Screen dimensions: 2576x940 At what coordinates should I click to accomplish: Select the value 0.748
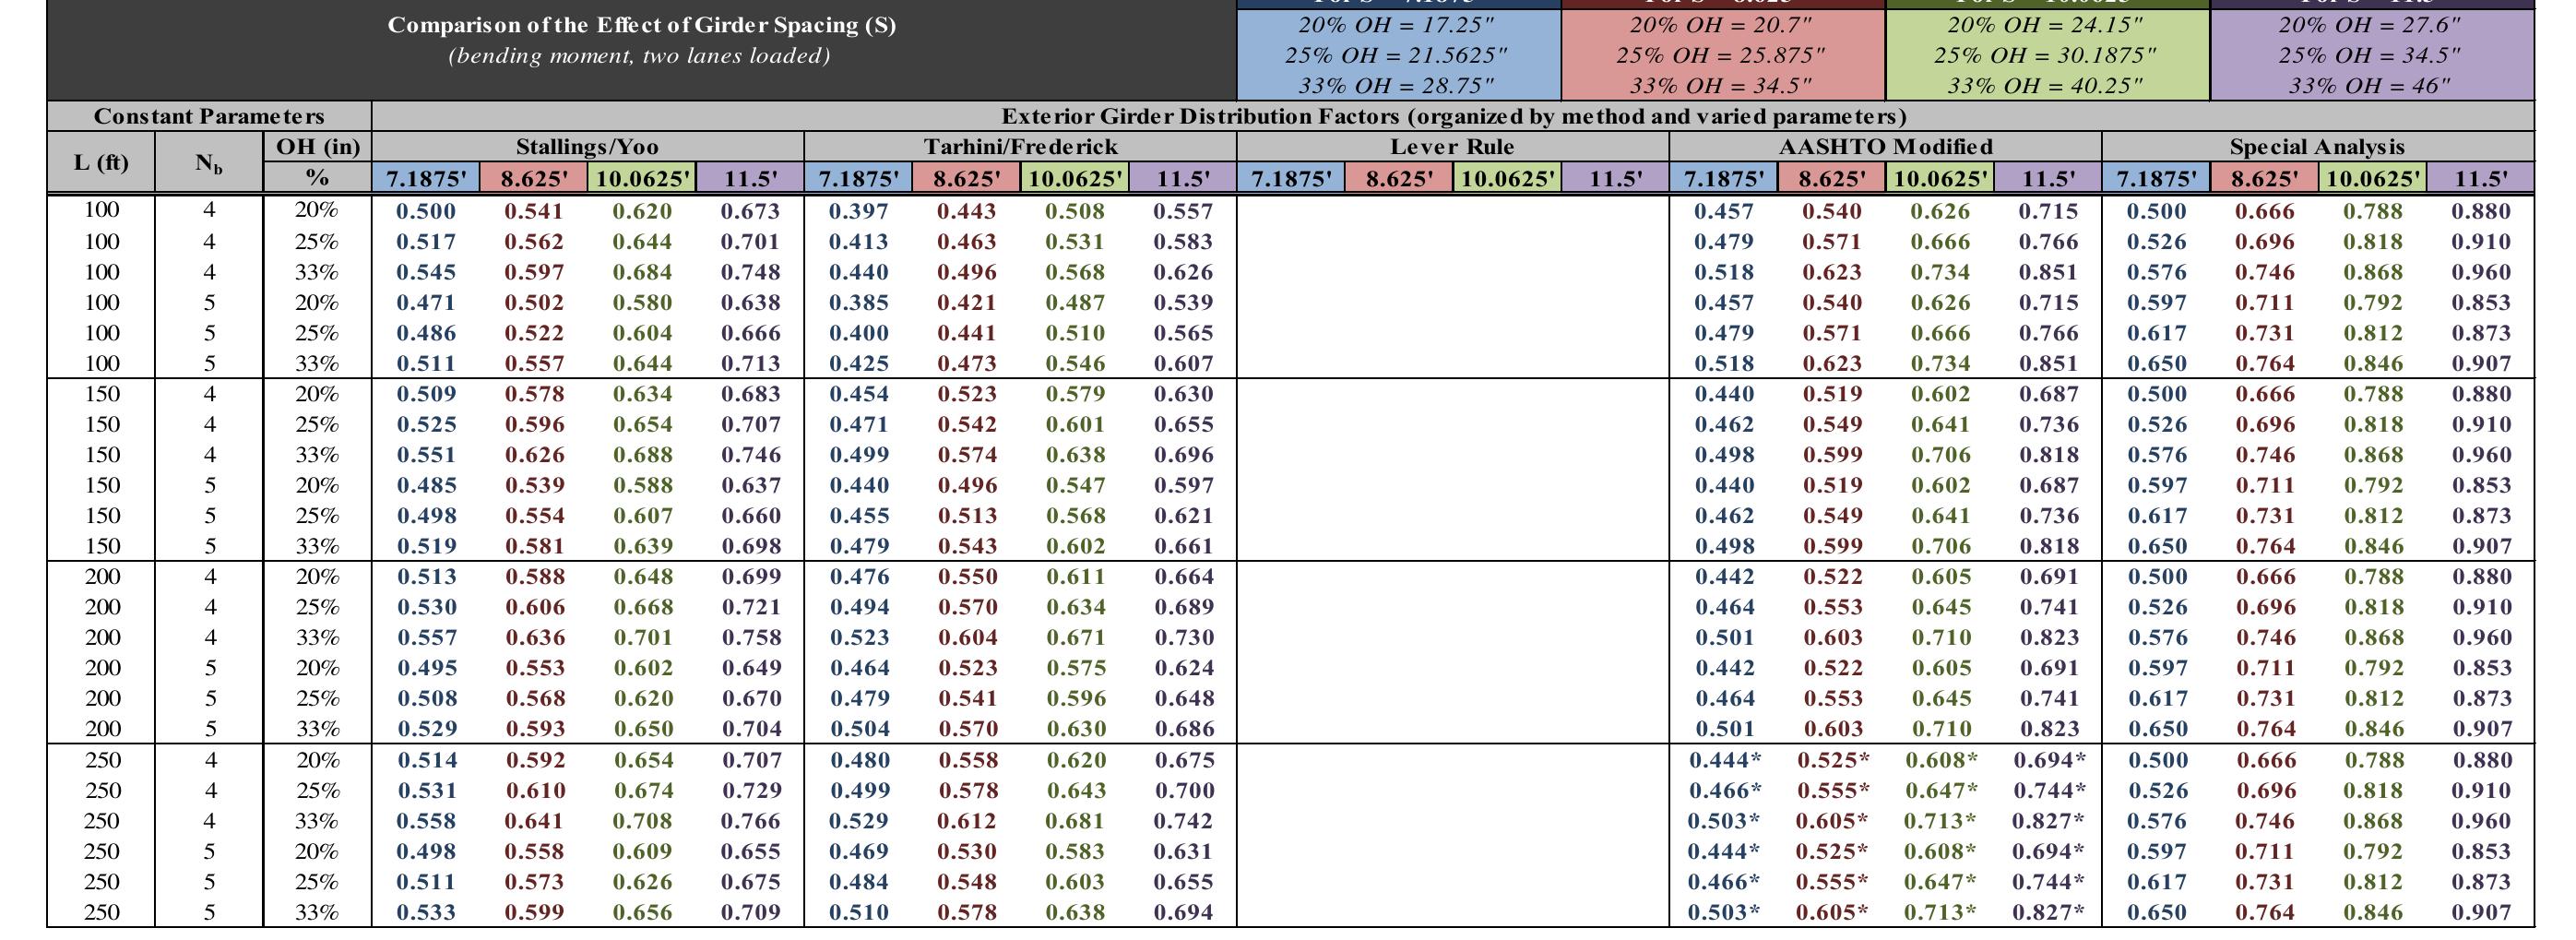(x=750, y=272)
